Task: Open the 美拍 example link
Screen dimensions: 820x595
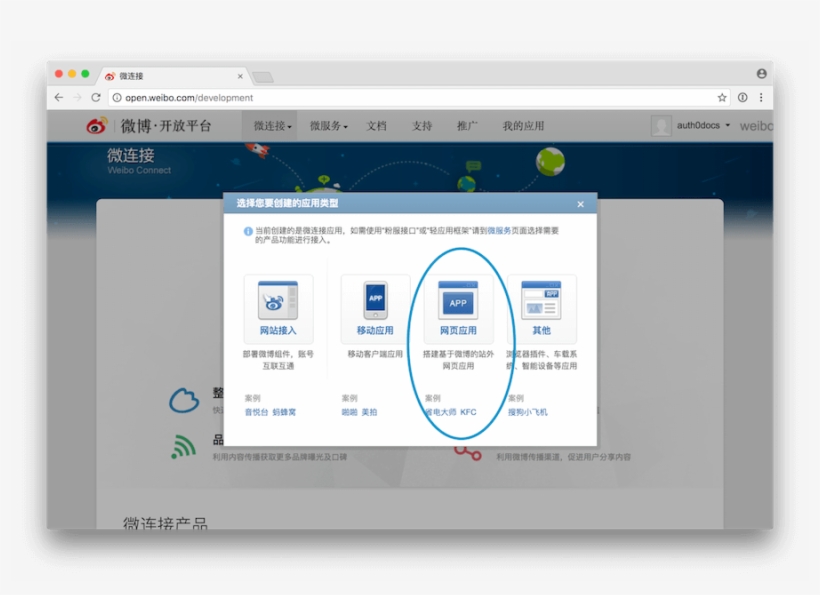Action: click(369, 412)
